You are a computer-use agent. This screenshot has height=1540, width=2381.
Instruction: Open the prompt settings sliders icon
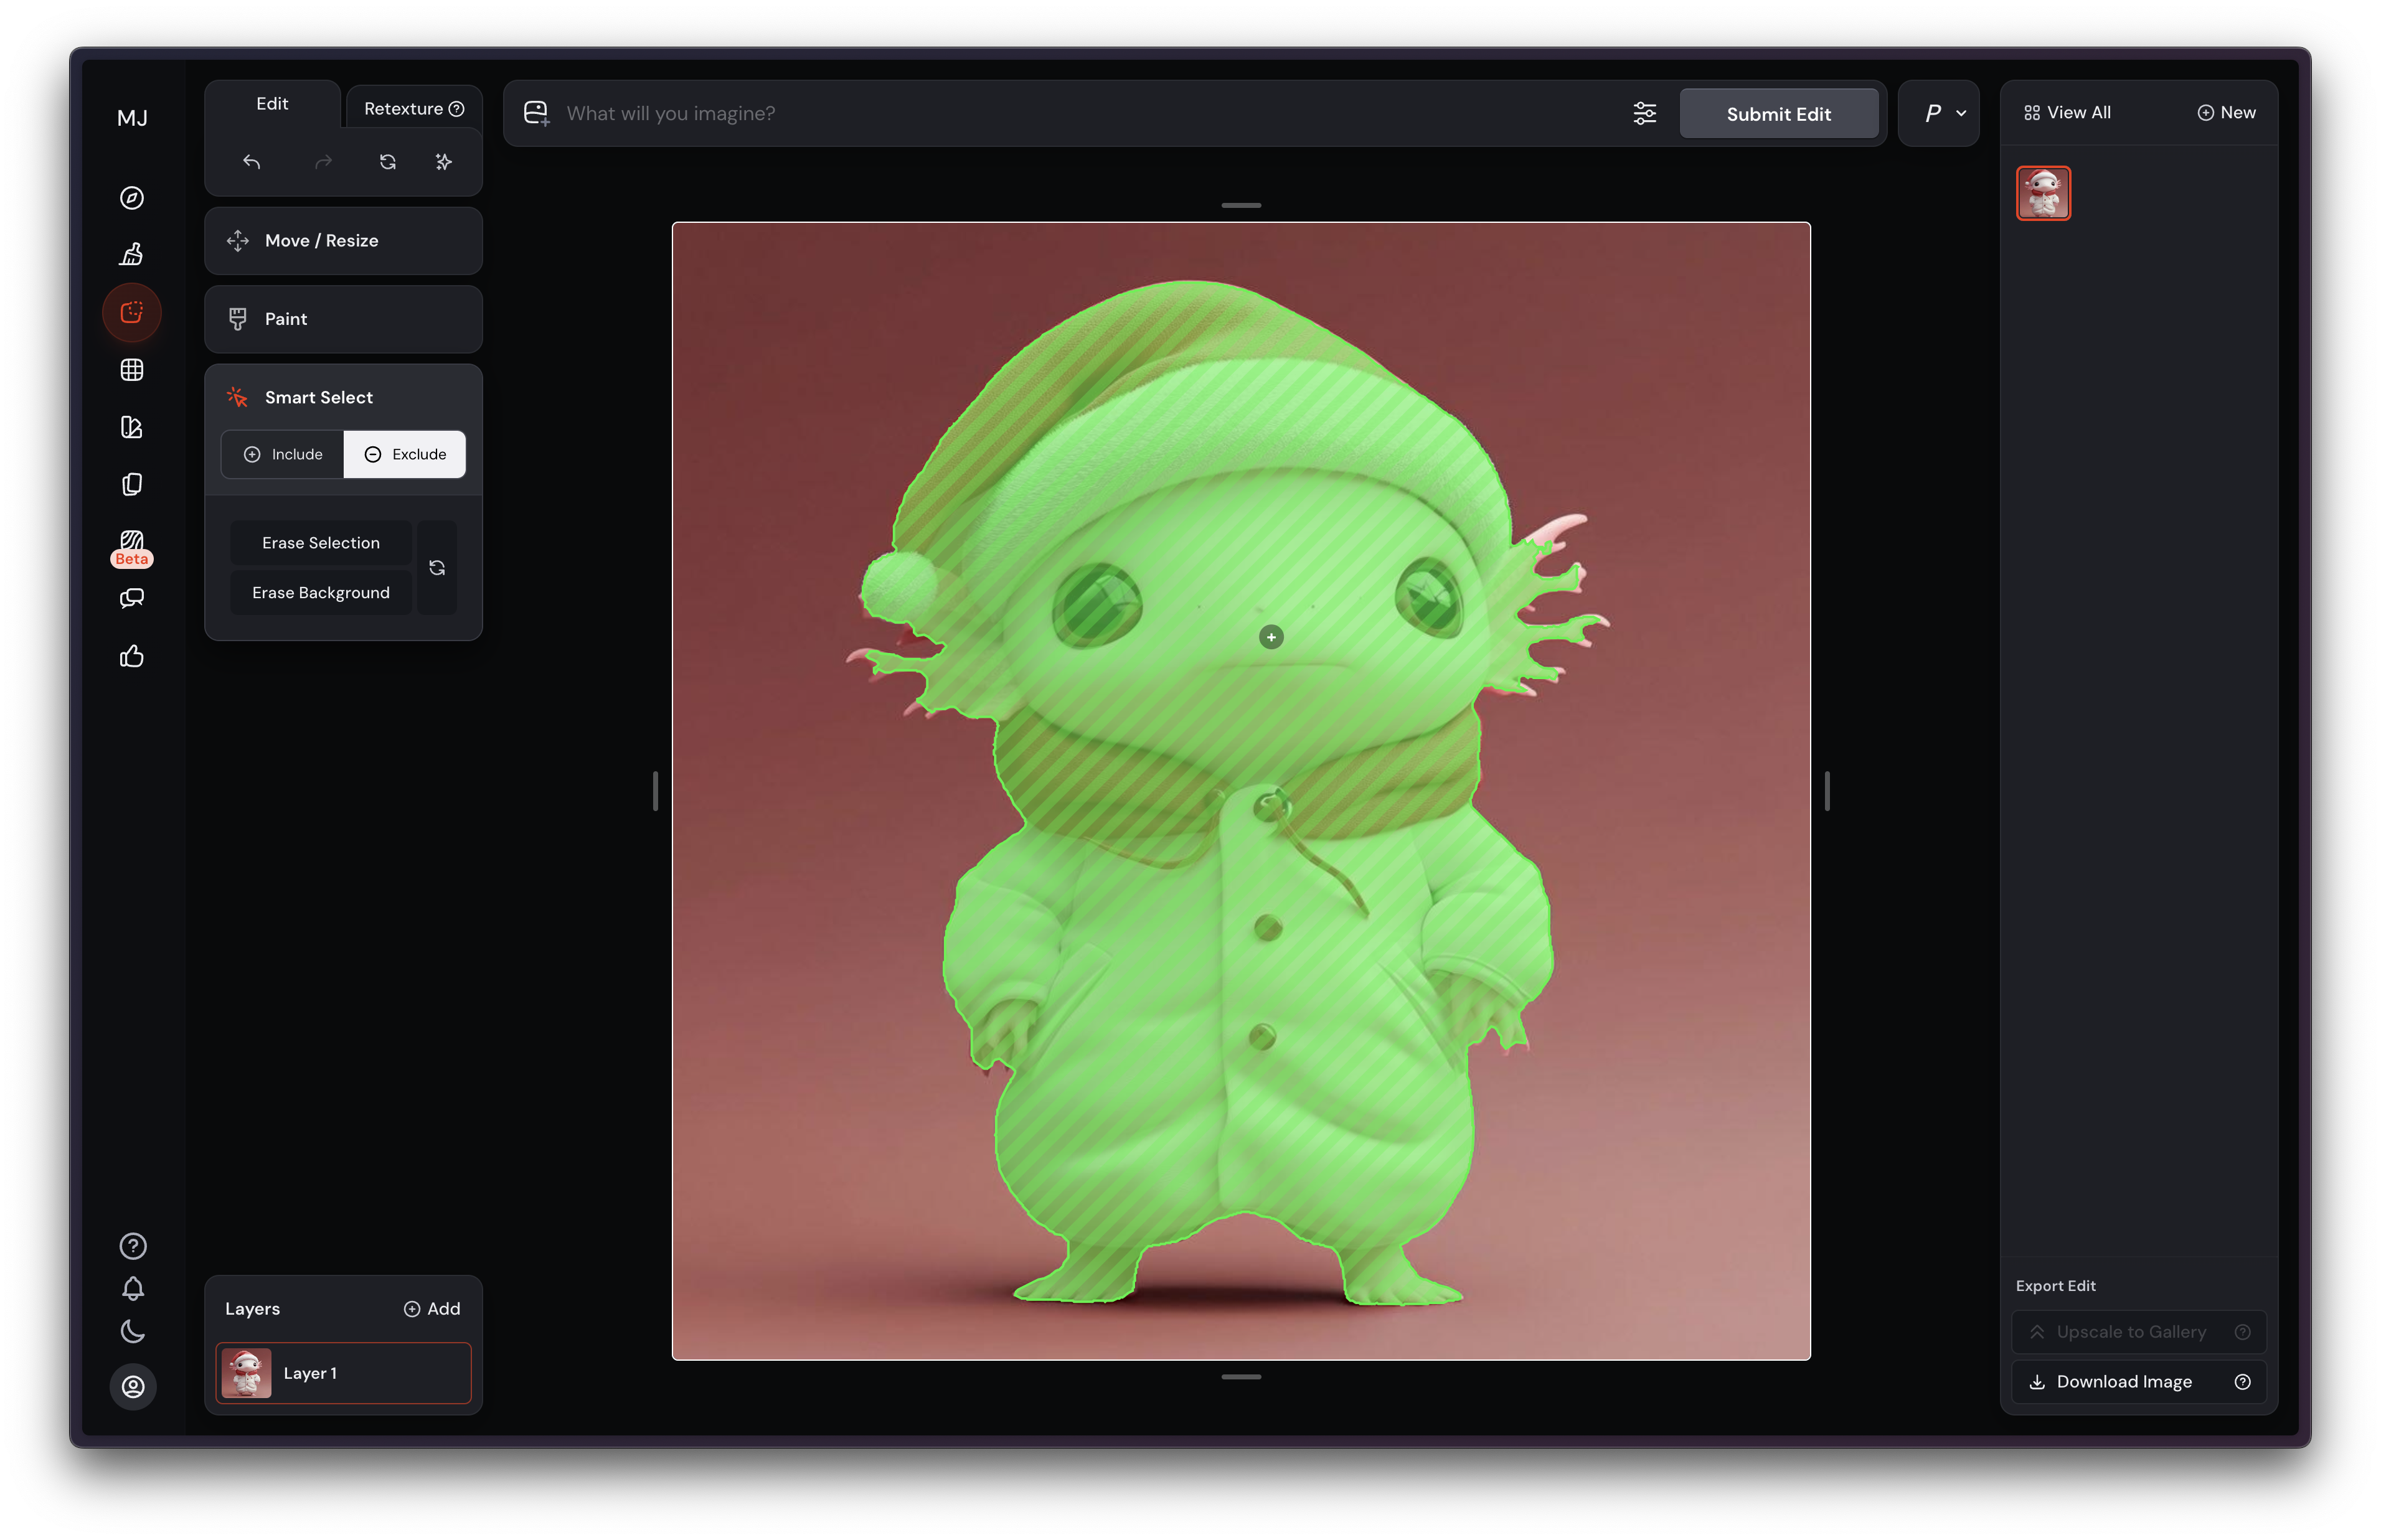tap(1645, 114)
